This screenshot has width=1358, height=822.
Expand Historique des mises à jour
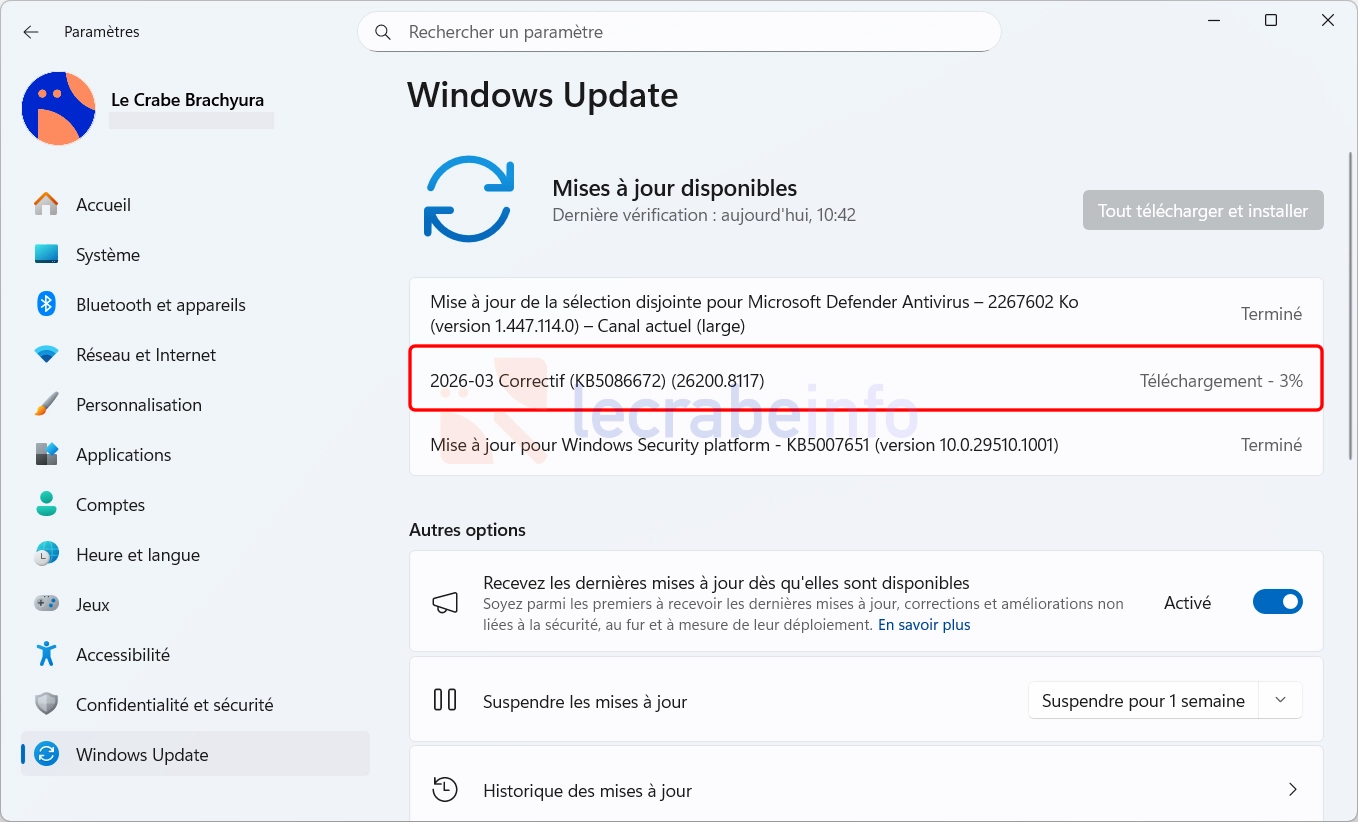[x=1292, y=790]
